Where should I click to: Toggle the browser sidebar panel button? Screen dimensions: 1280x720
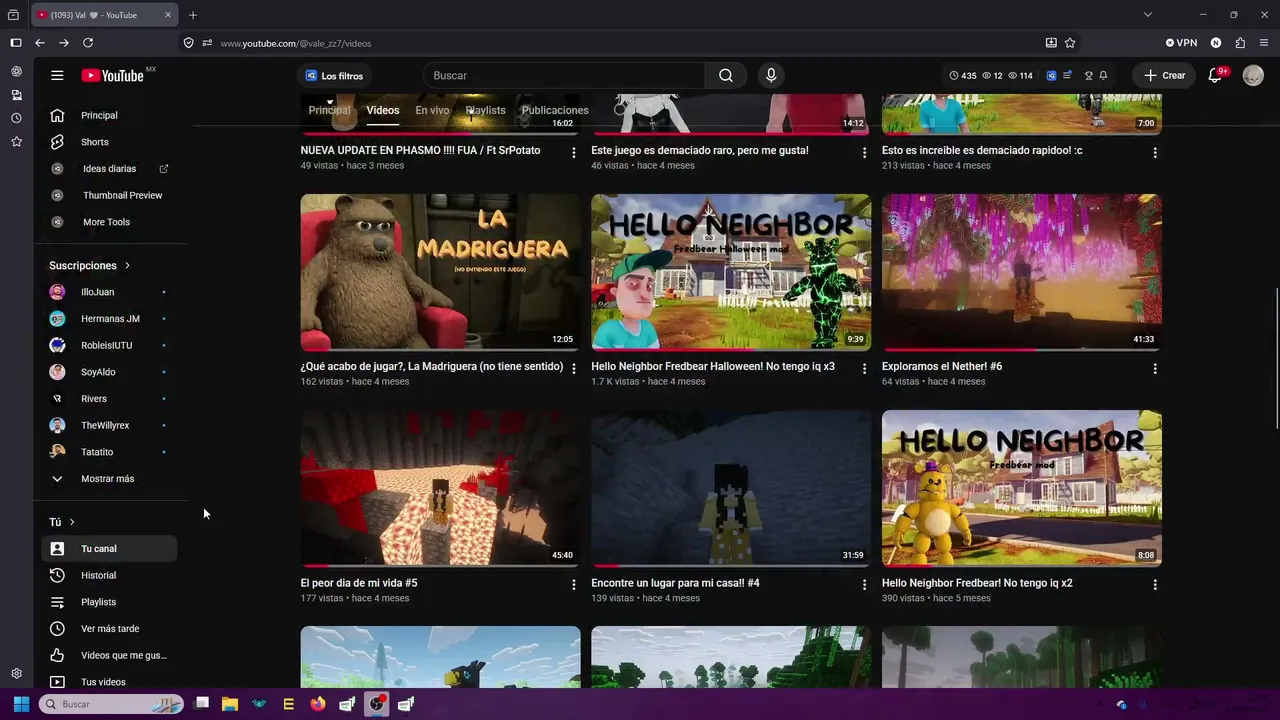[16, 43]
